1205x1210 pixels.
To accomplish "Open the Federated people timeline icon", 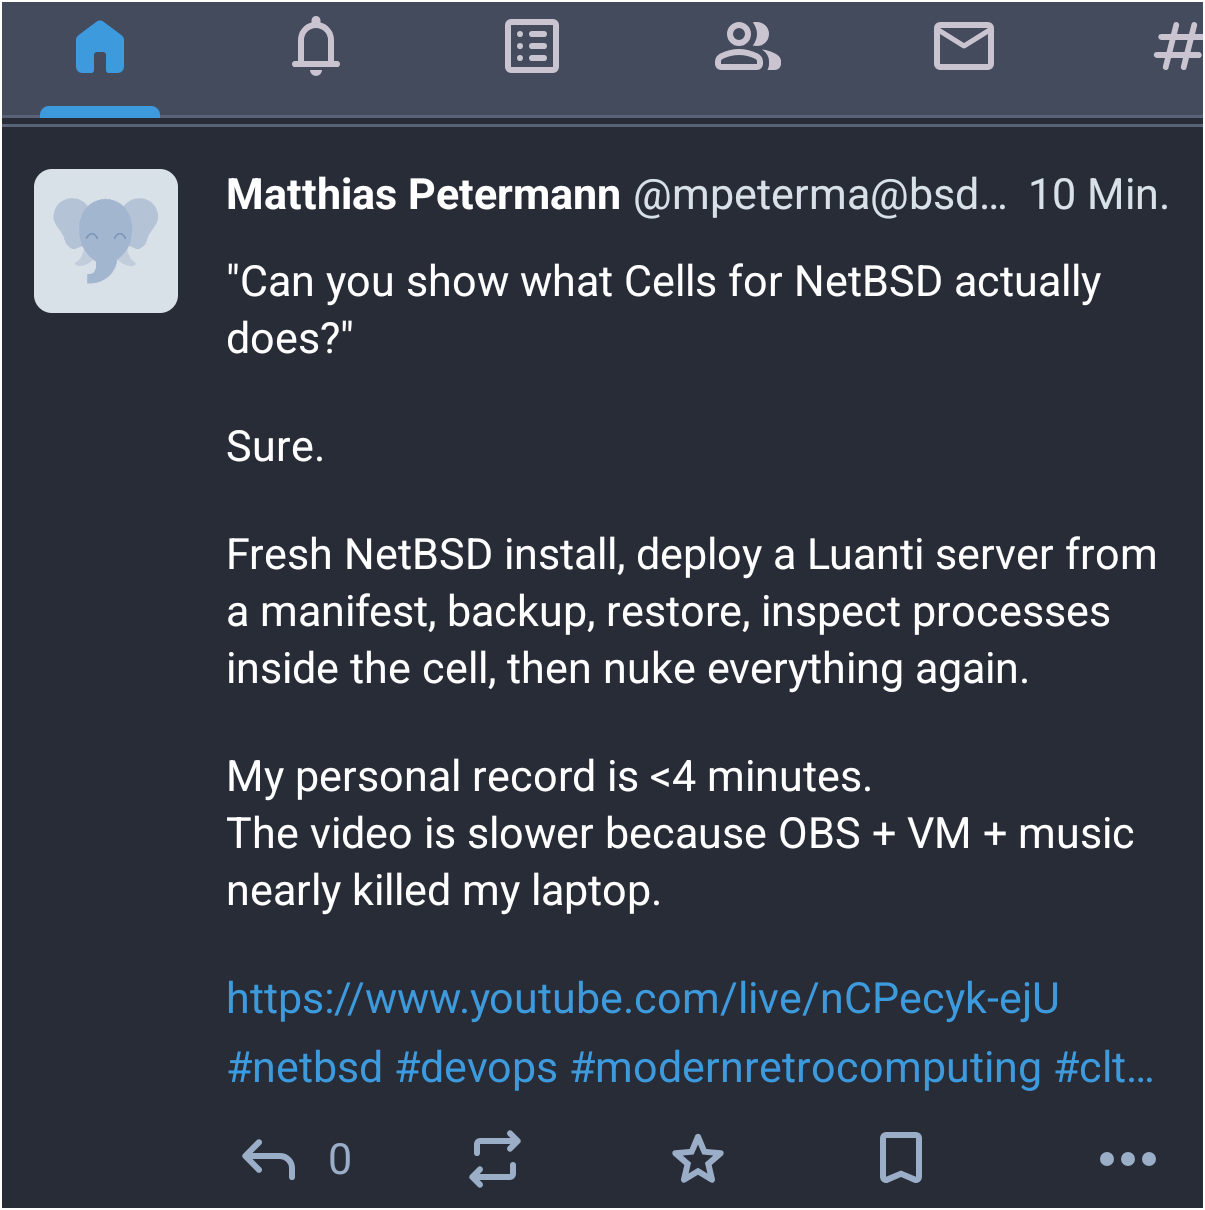I will click(x=747, y=48).
